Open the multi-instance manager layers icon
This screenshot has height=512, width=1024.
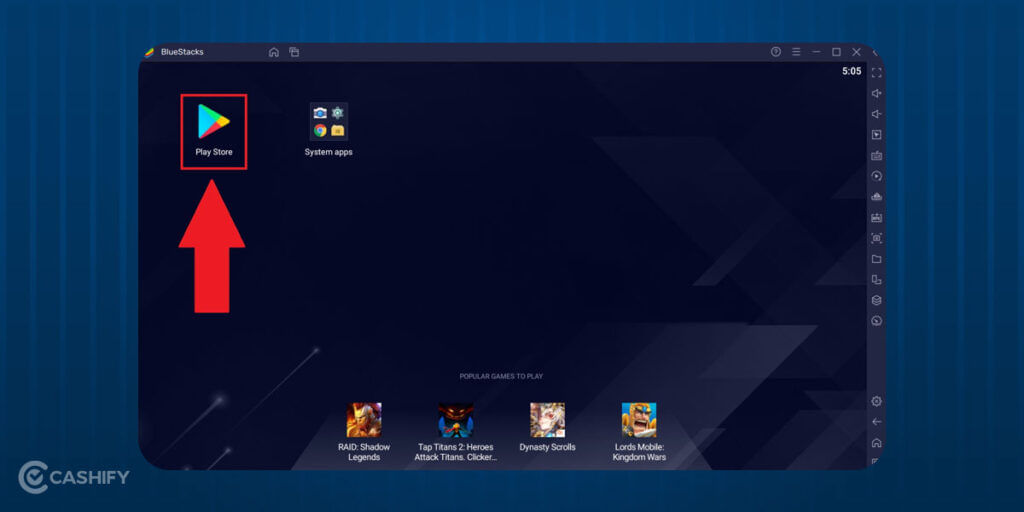[x=876, y=300]
